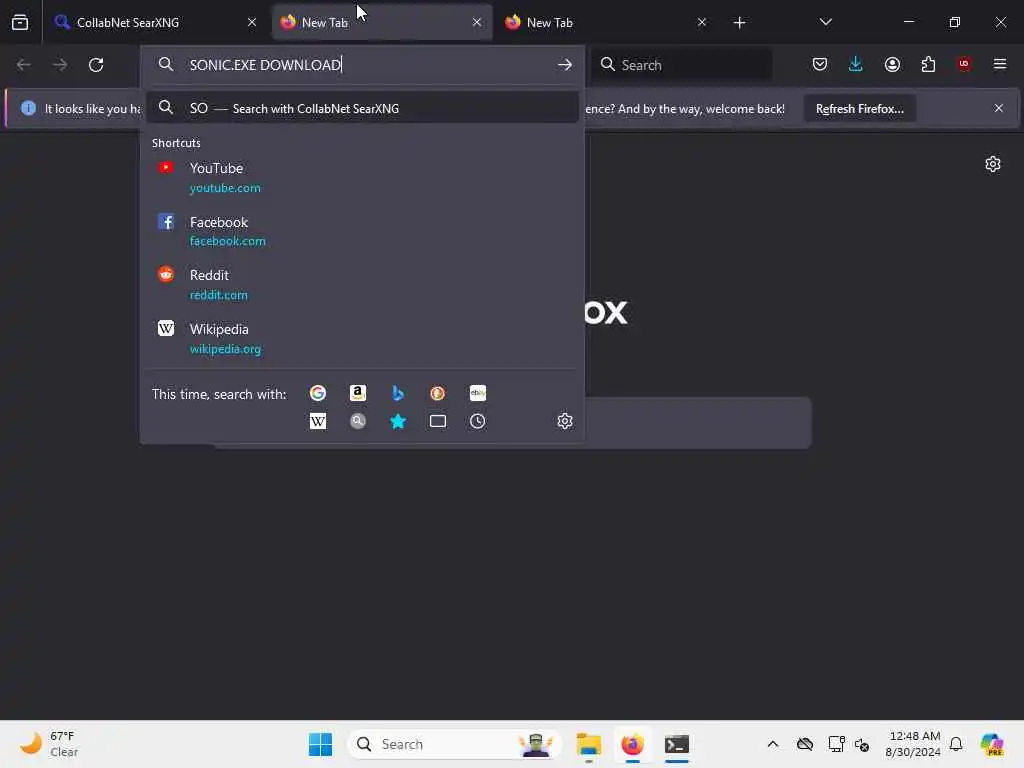Close the CollabNet SearXNG tab

(x=252, y=22)
